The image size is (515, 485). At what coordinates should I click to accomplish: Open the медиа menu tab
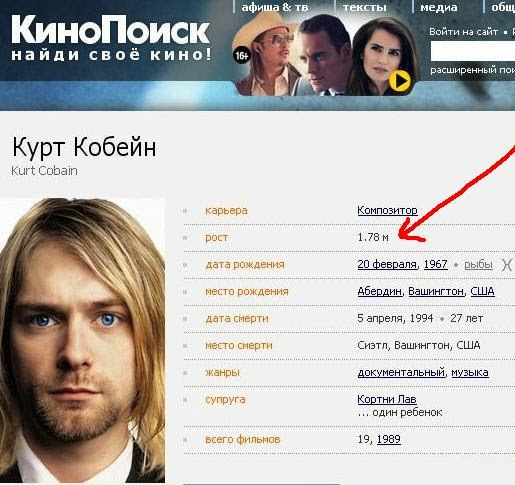pyautogui.click(x=439, y=7)
